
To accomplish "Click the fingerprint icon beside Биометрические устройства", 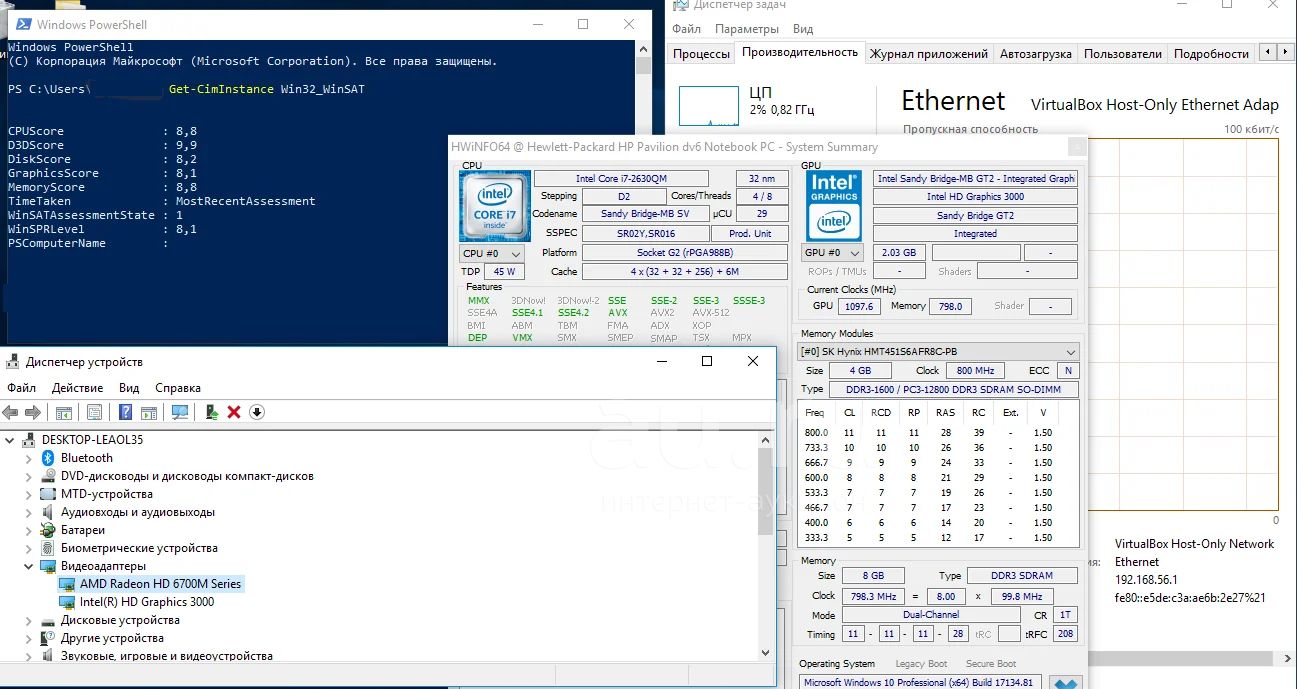I will [47, 548].
